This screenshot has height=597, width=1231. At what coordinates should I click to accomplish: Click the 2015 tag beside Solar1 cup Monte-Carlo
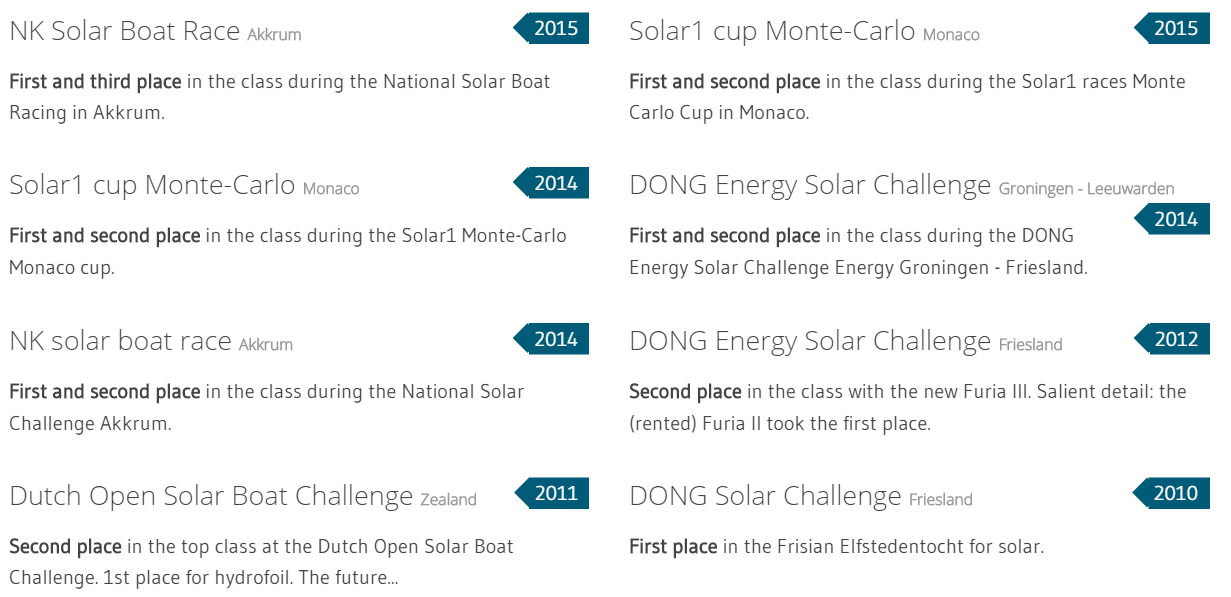pyautogui.click(x=1175, y=28)
